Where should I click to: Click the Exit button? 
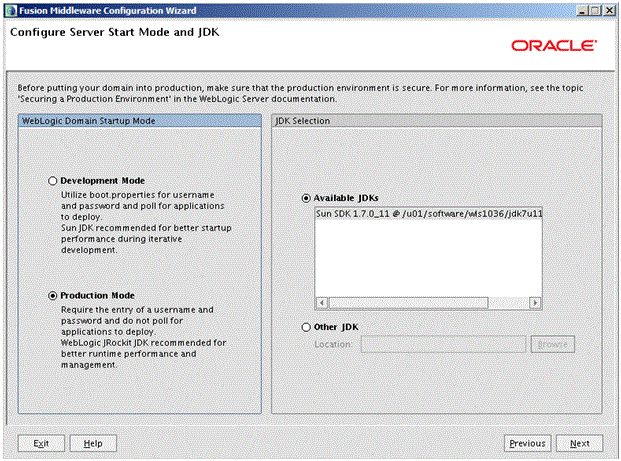(x=41, y=443)
